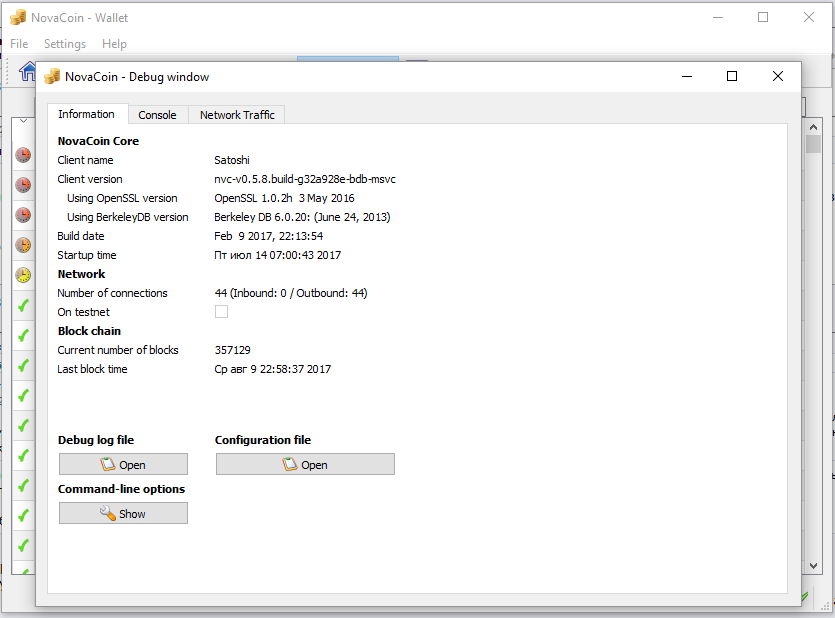Click the Block chain section heading

coord(89,331)
